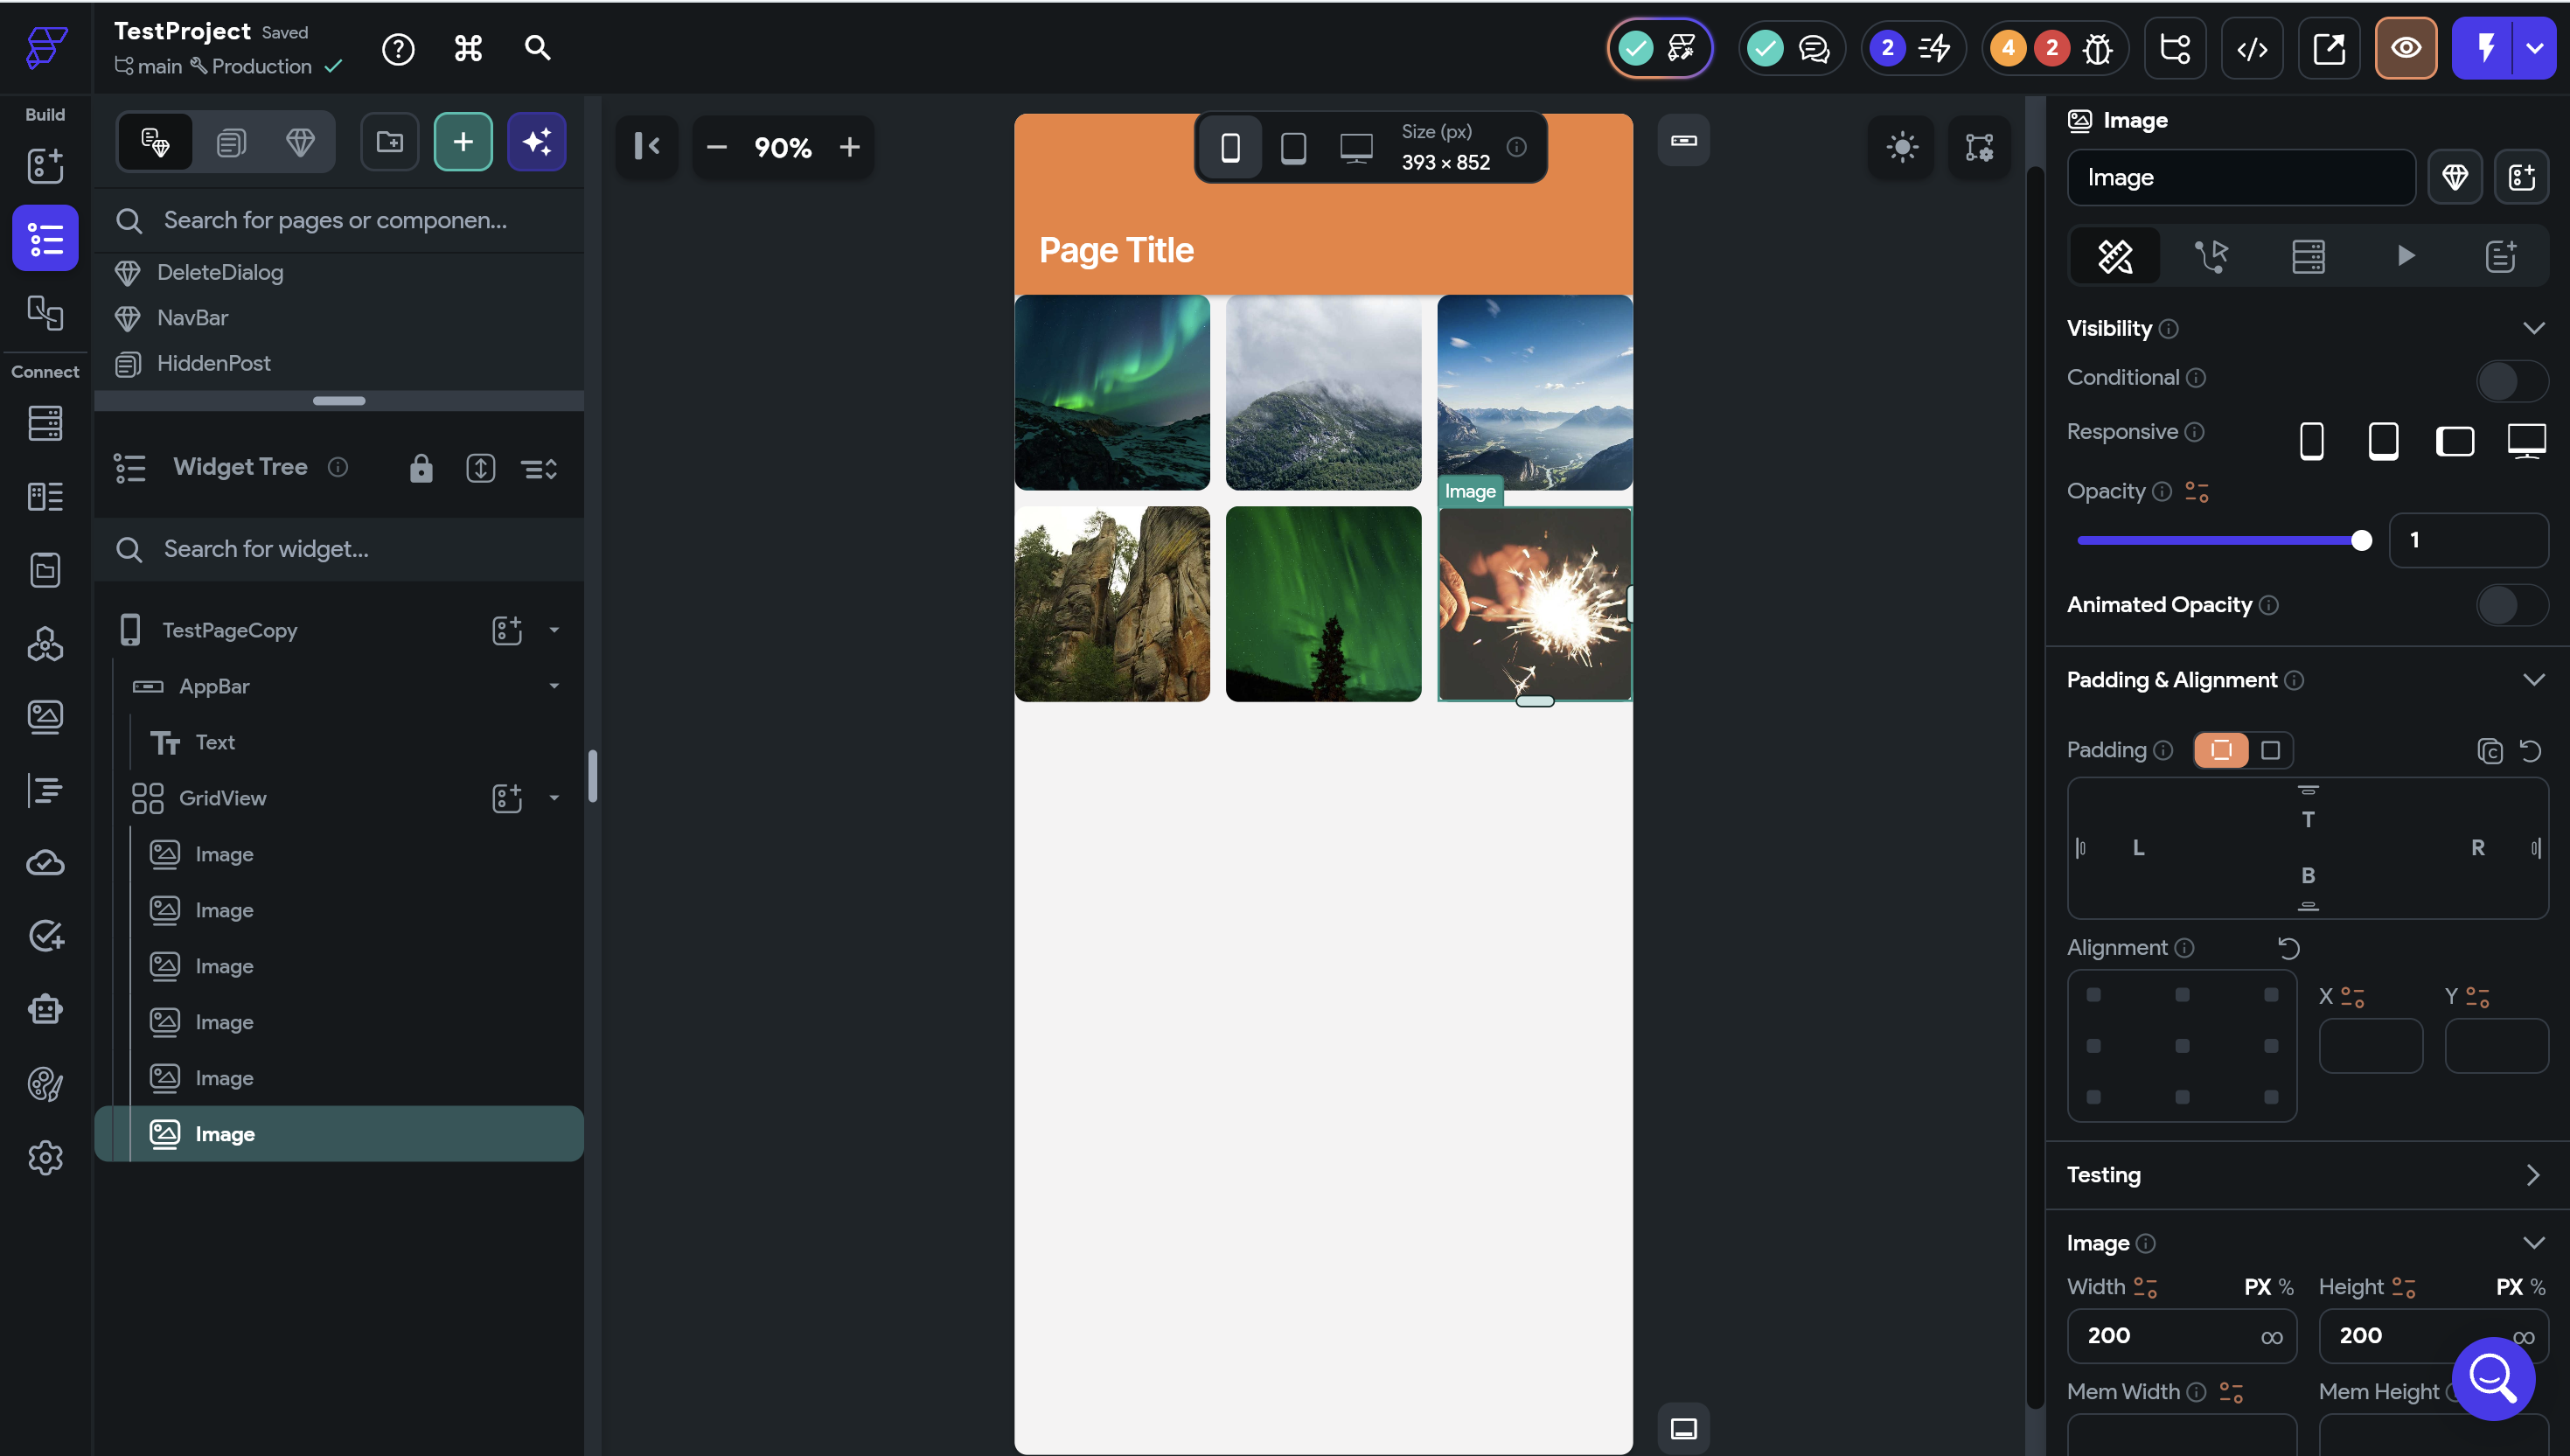Click the Opacity slider handle
The image size is (2570, 1456).
pyautogui.click(x=2361, y=541)
